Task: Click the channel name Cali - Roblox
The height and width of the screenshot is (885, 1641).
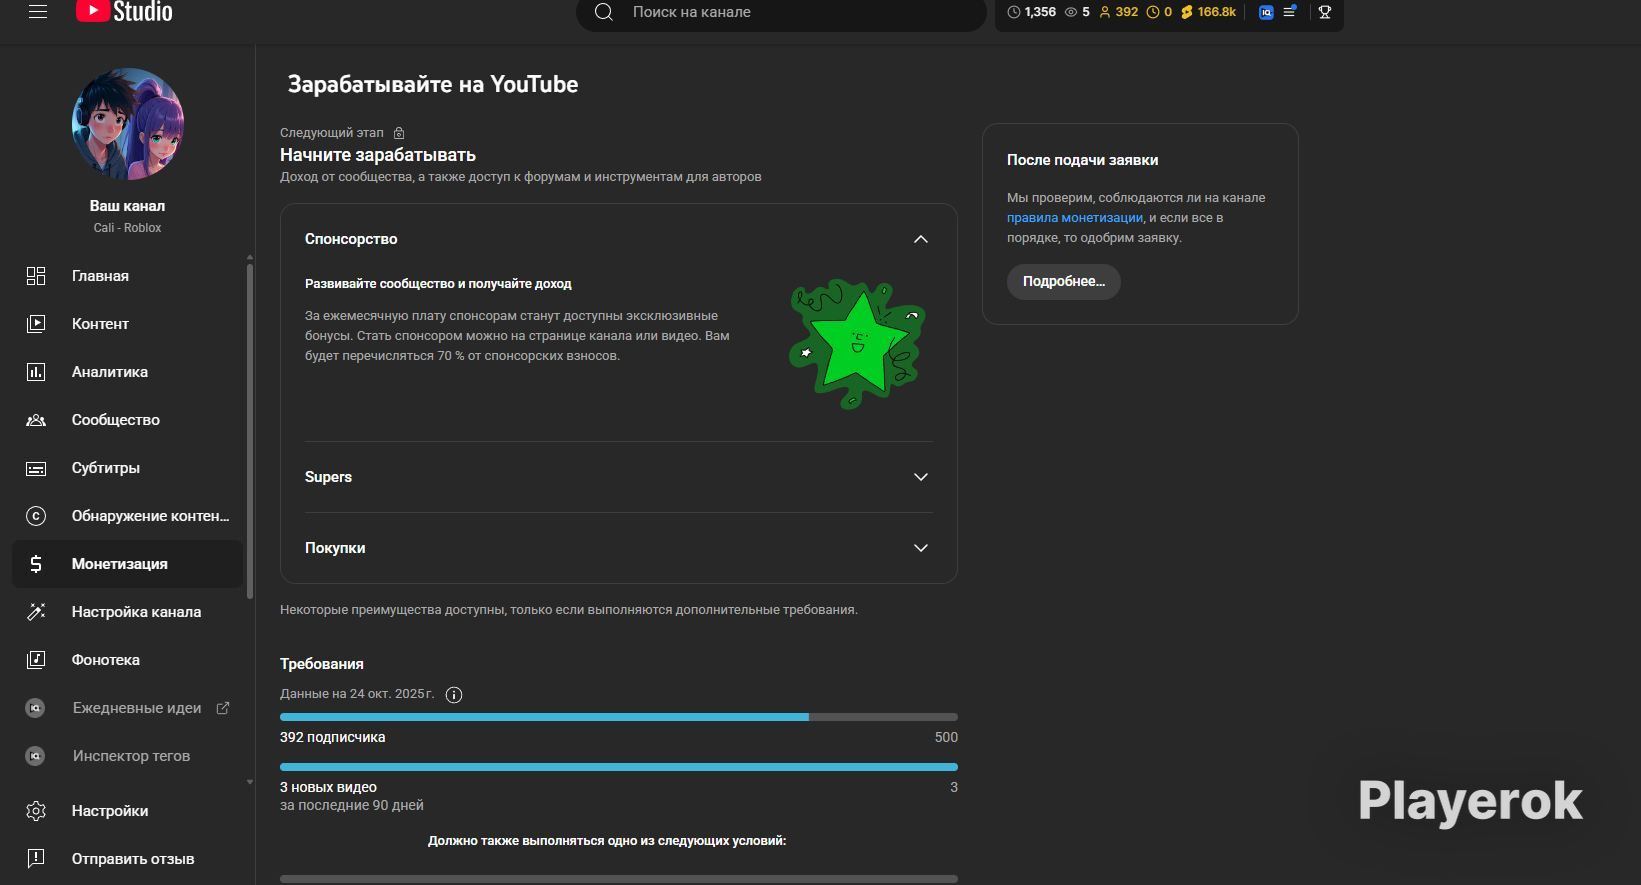Action: point(127,228)
